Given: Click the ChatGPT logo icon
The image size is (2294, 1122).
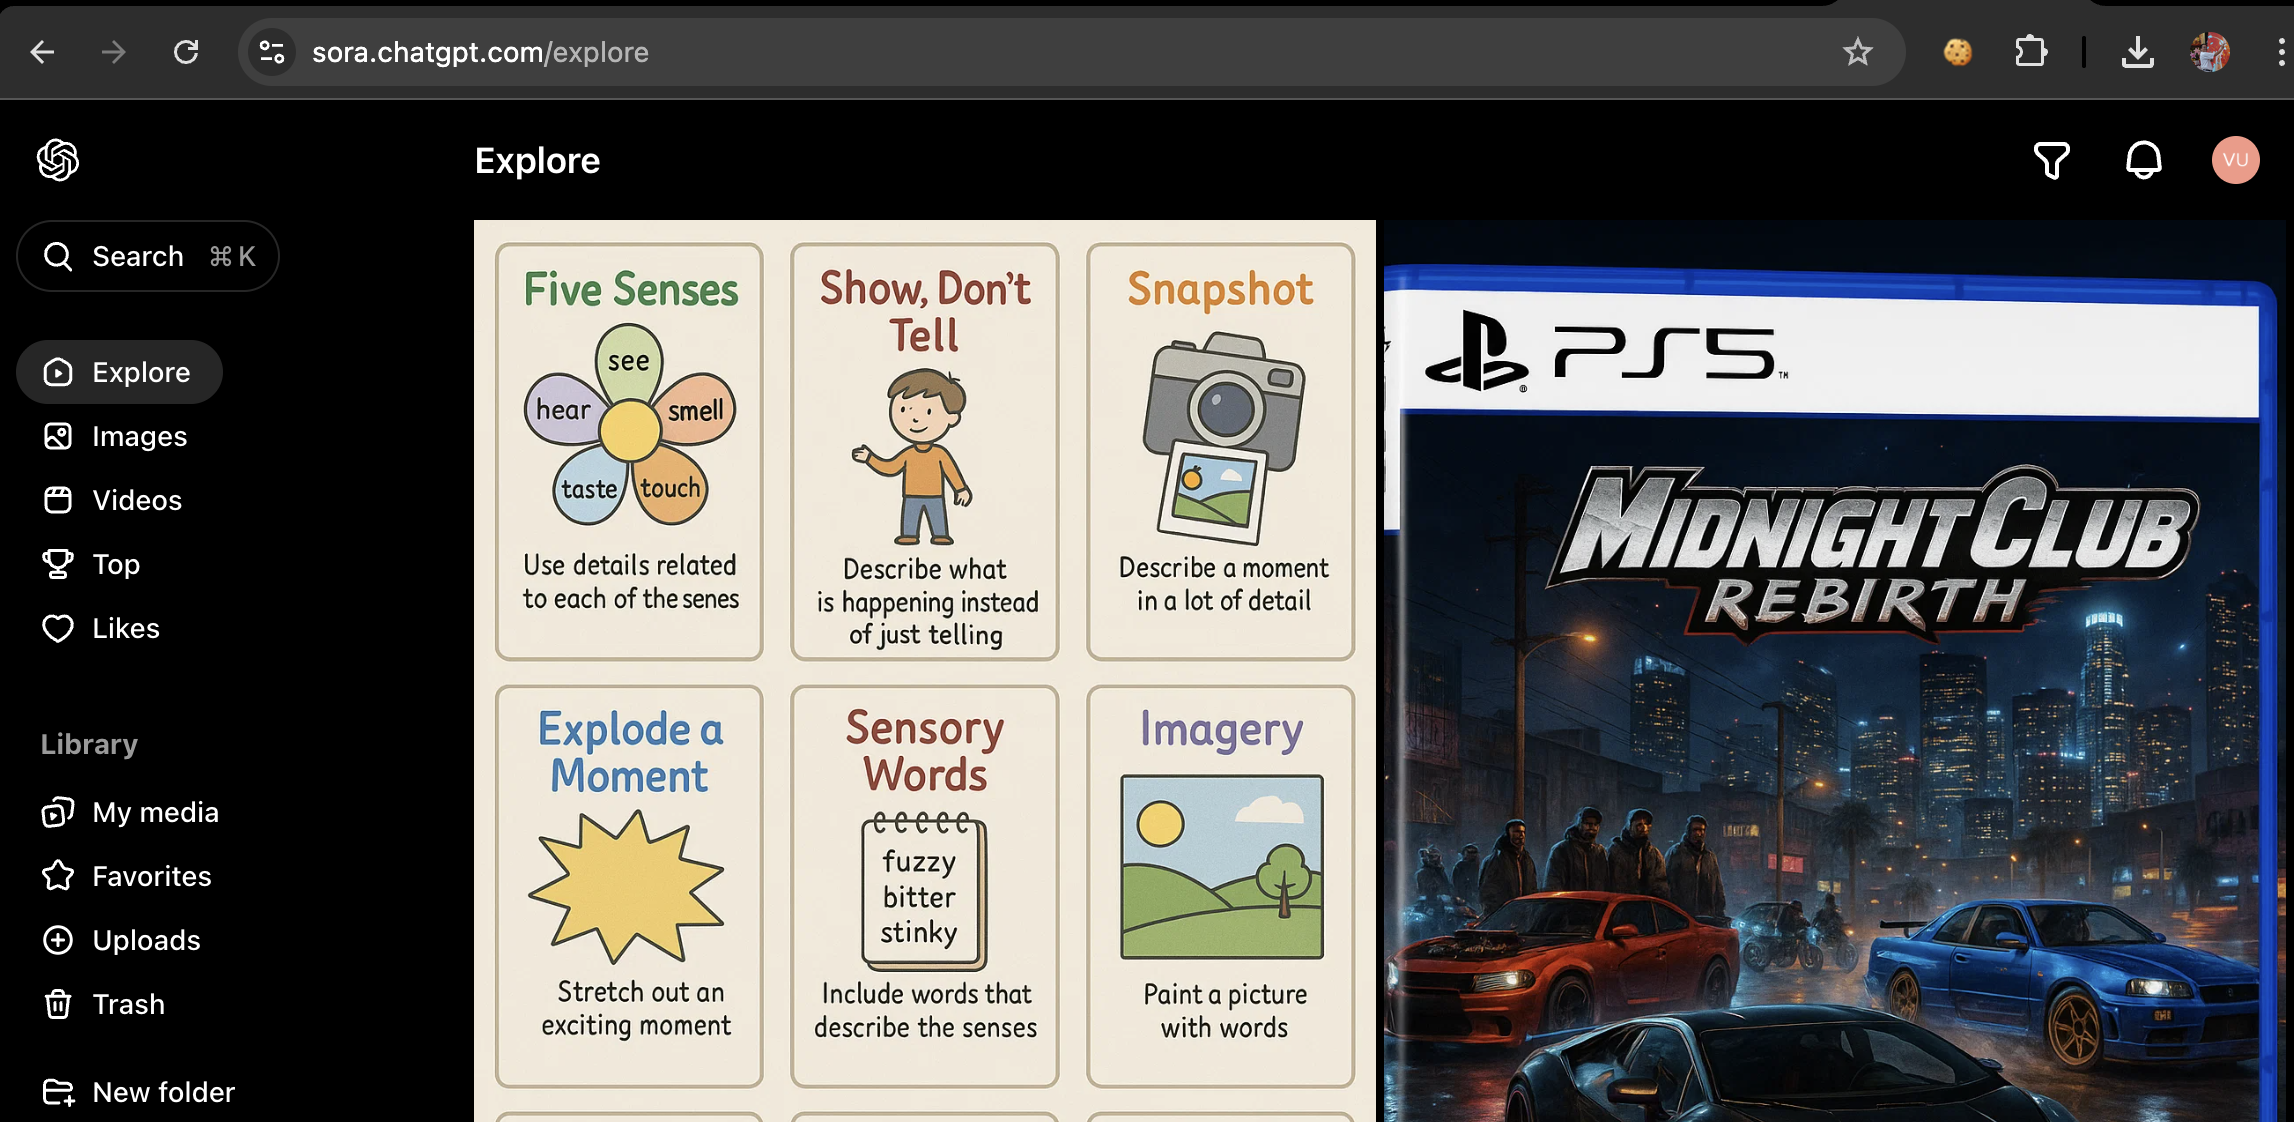Looking at the screenshot, I should pyautogui.click(x=58, y=160).
